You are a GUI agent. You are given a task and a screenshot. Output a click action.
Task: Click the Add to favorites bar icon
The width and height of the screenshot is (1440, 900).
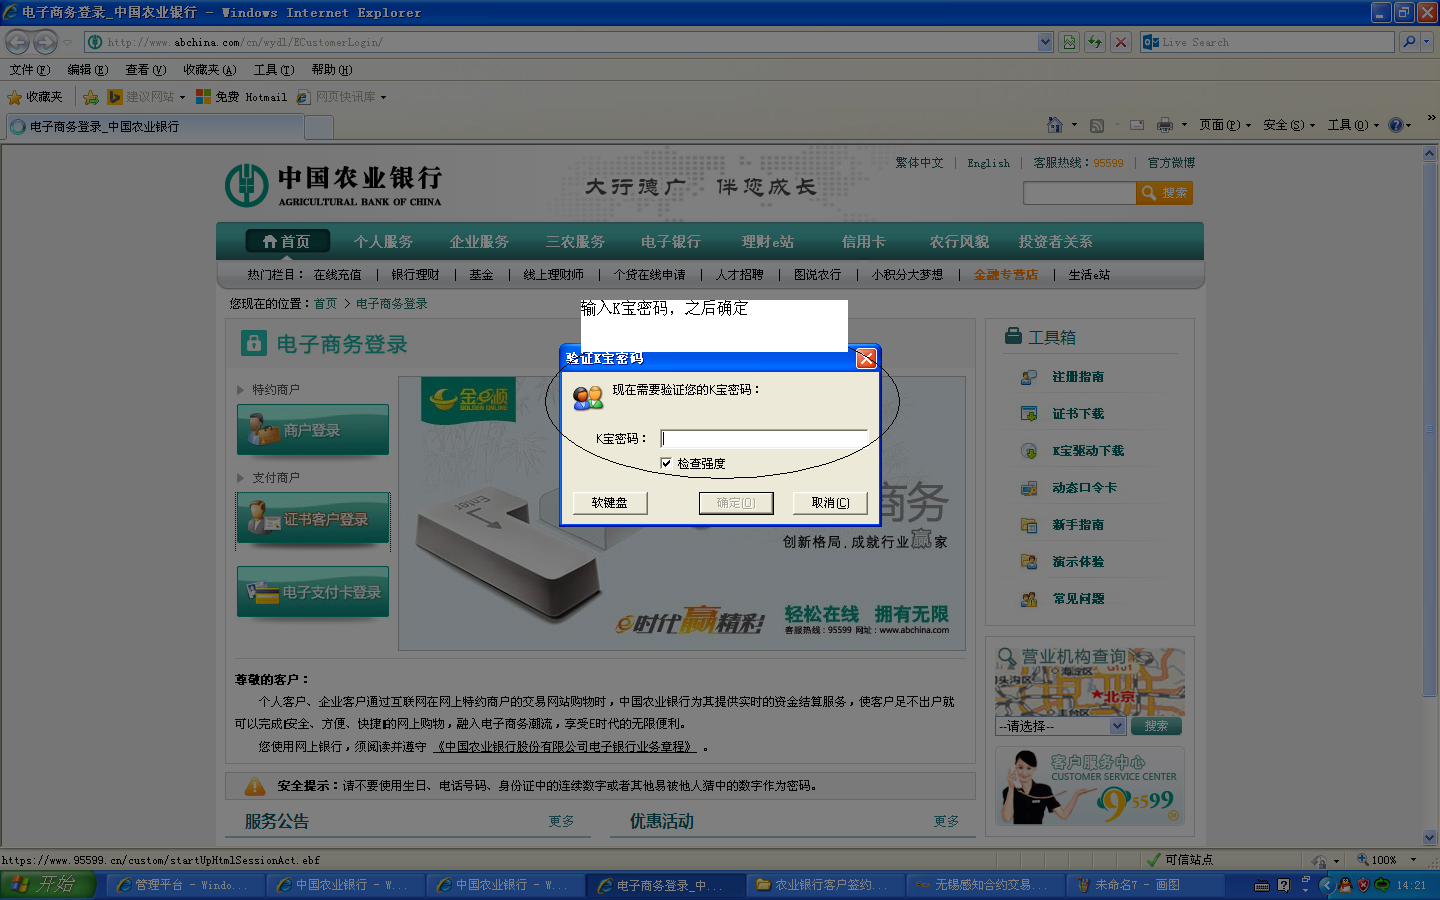91,97
